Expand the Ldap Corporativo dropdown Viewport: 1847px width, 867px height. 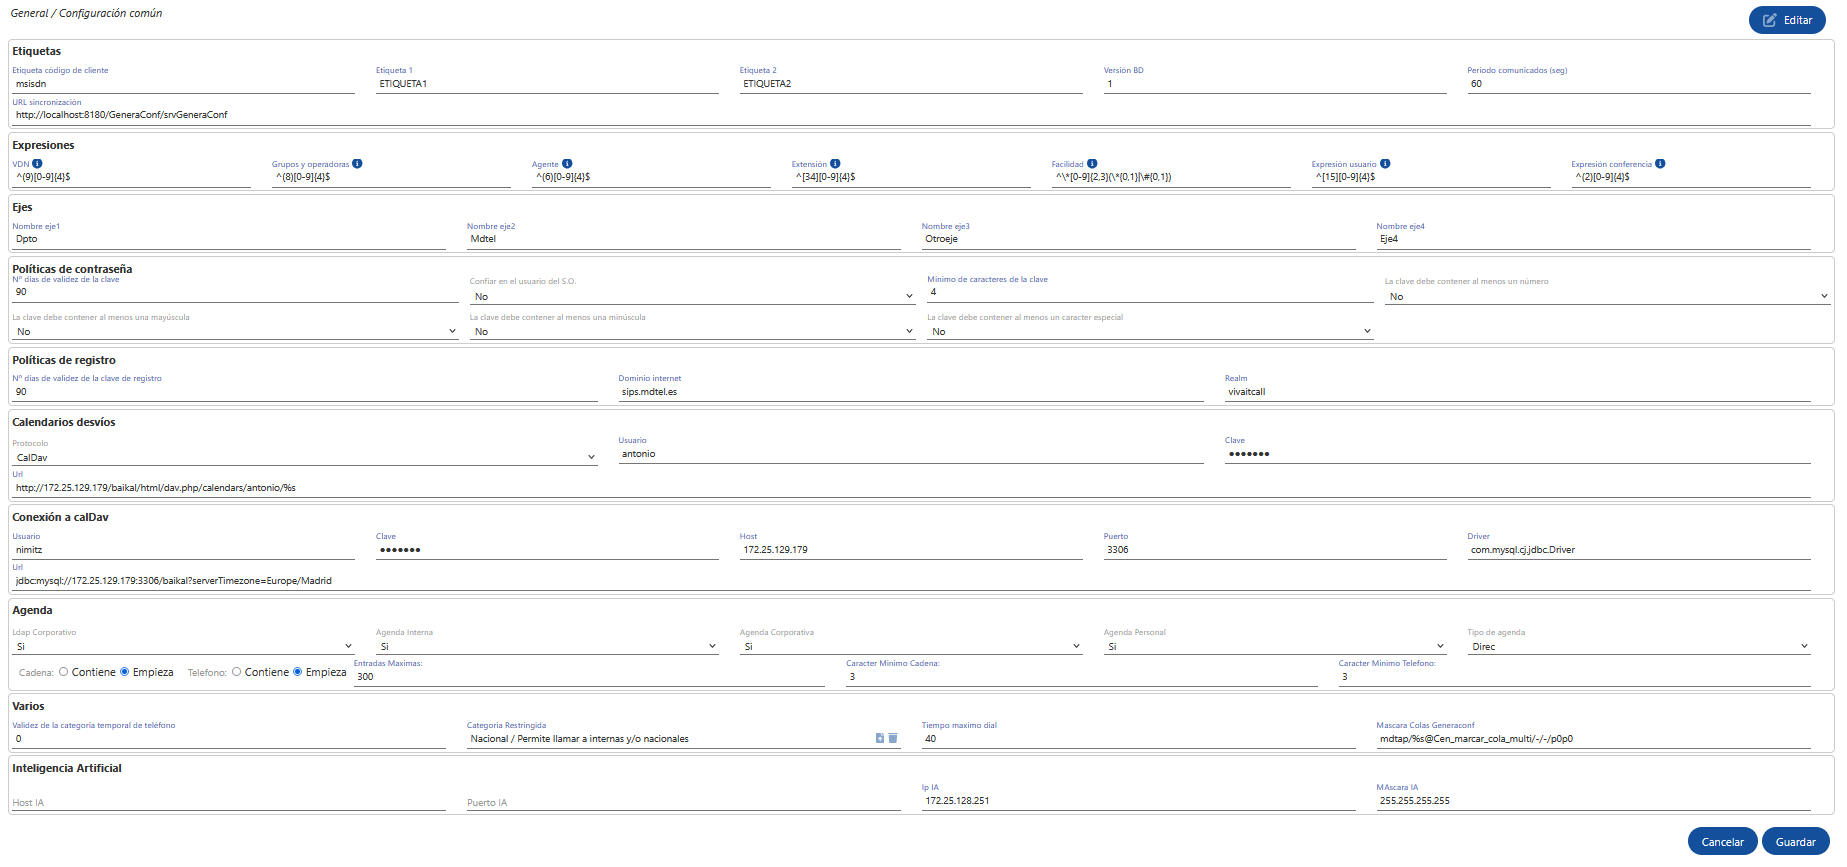(183, 646)
